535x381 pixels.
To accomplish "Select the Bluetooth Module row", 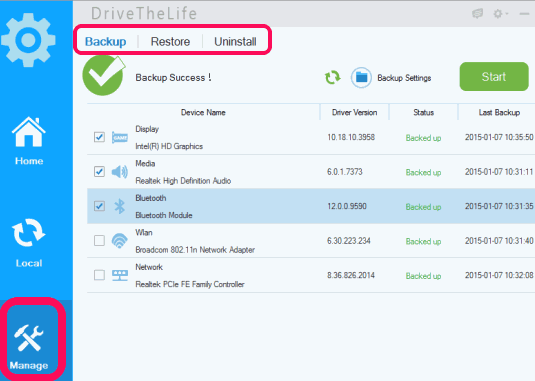I will click(x=311, y=206).
